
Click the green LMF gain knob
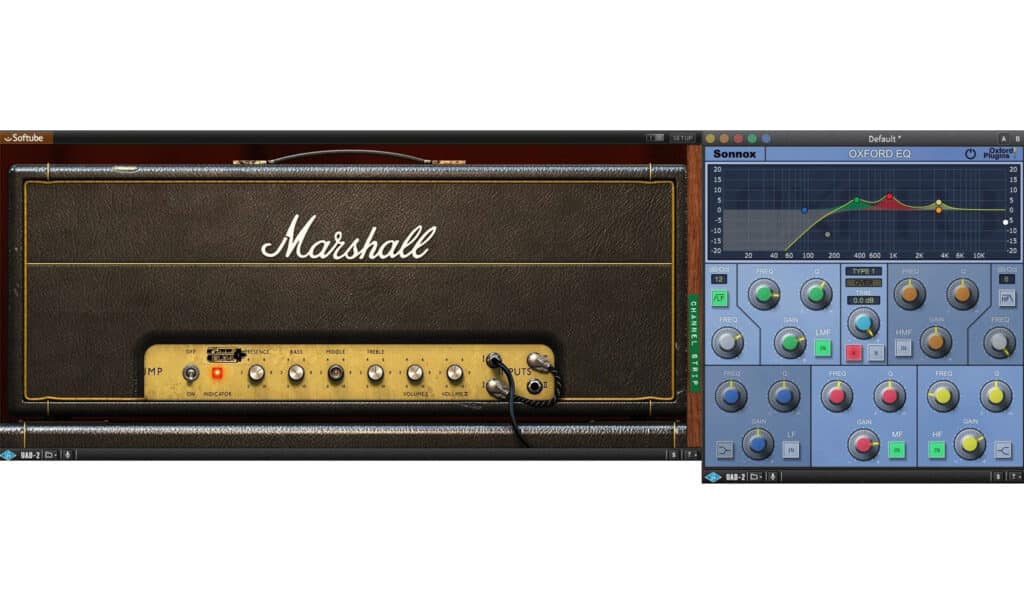(790, 342)
